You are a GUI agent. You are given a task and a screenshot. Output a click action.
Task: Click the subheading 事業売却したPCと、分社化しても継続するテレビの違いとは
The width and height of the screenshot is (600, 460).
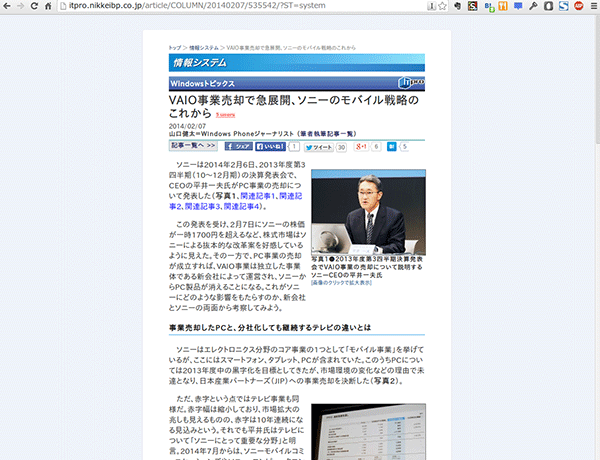click(270, 328)
